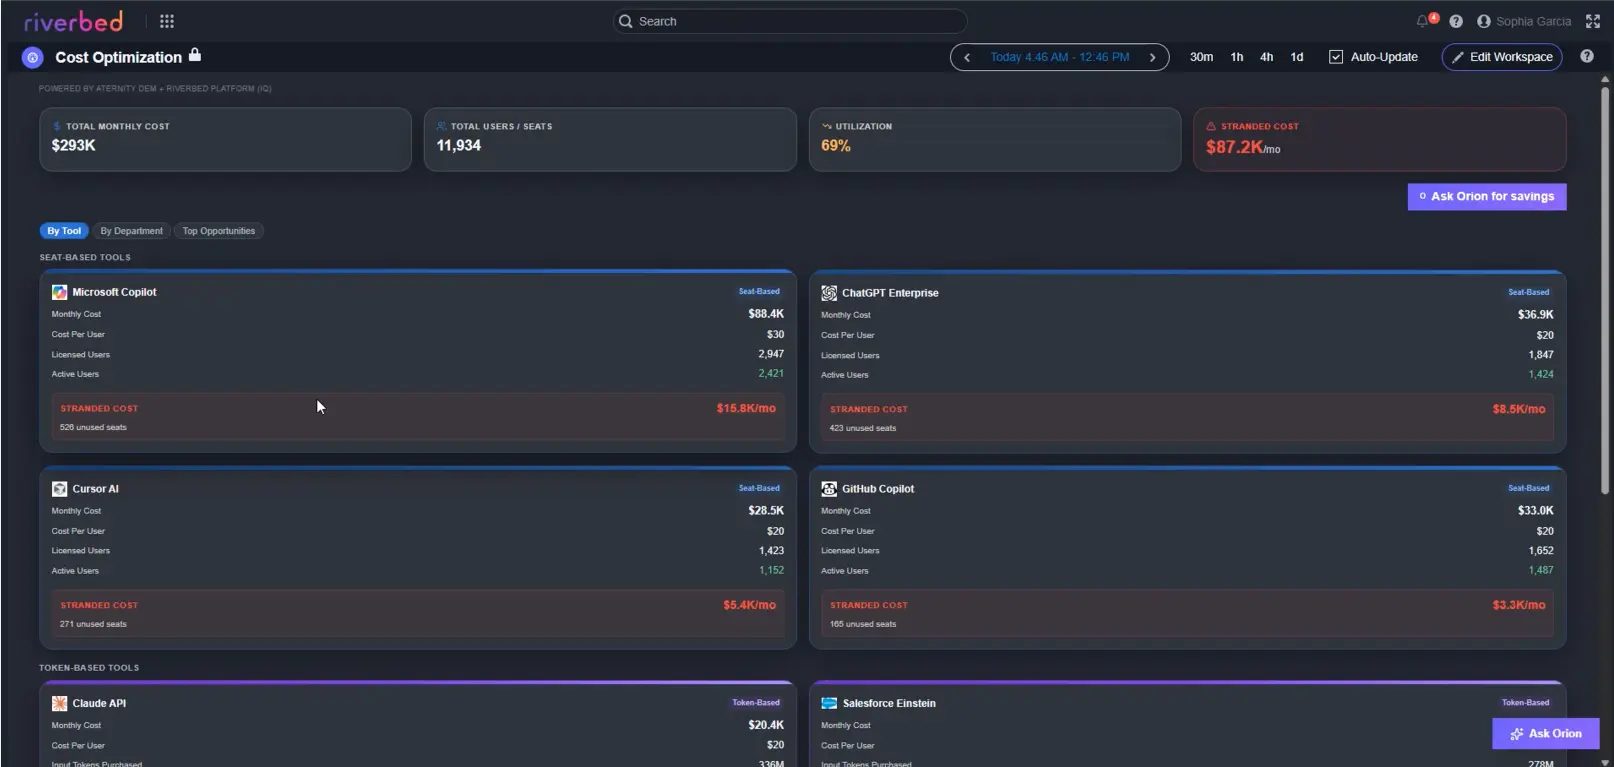Click the Riverbed logo
This screenshot has width=1614, height=767.
click(x=73, y=21)
